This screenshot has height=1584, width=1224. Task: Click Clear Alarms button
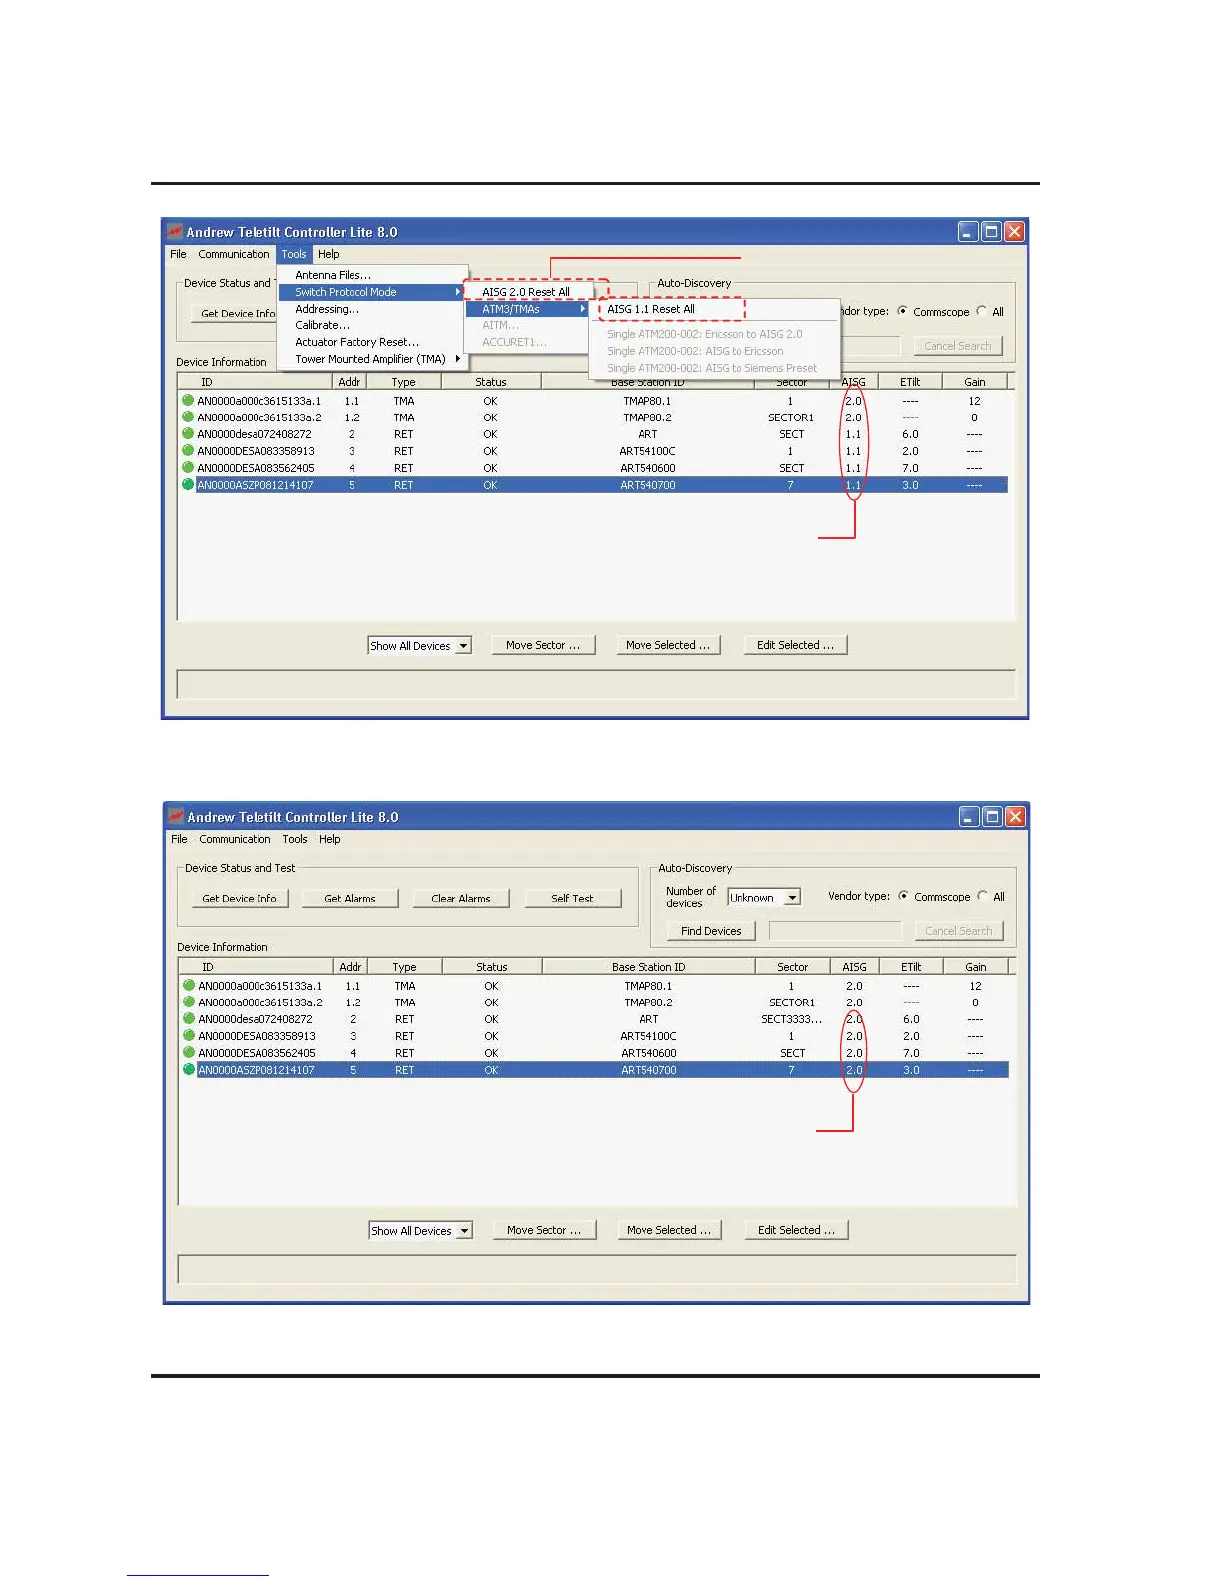(x=461, y=898)
